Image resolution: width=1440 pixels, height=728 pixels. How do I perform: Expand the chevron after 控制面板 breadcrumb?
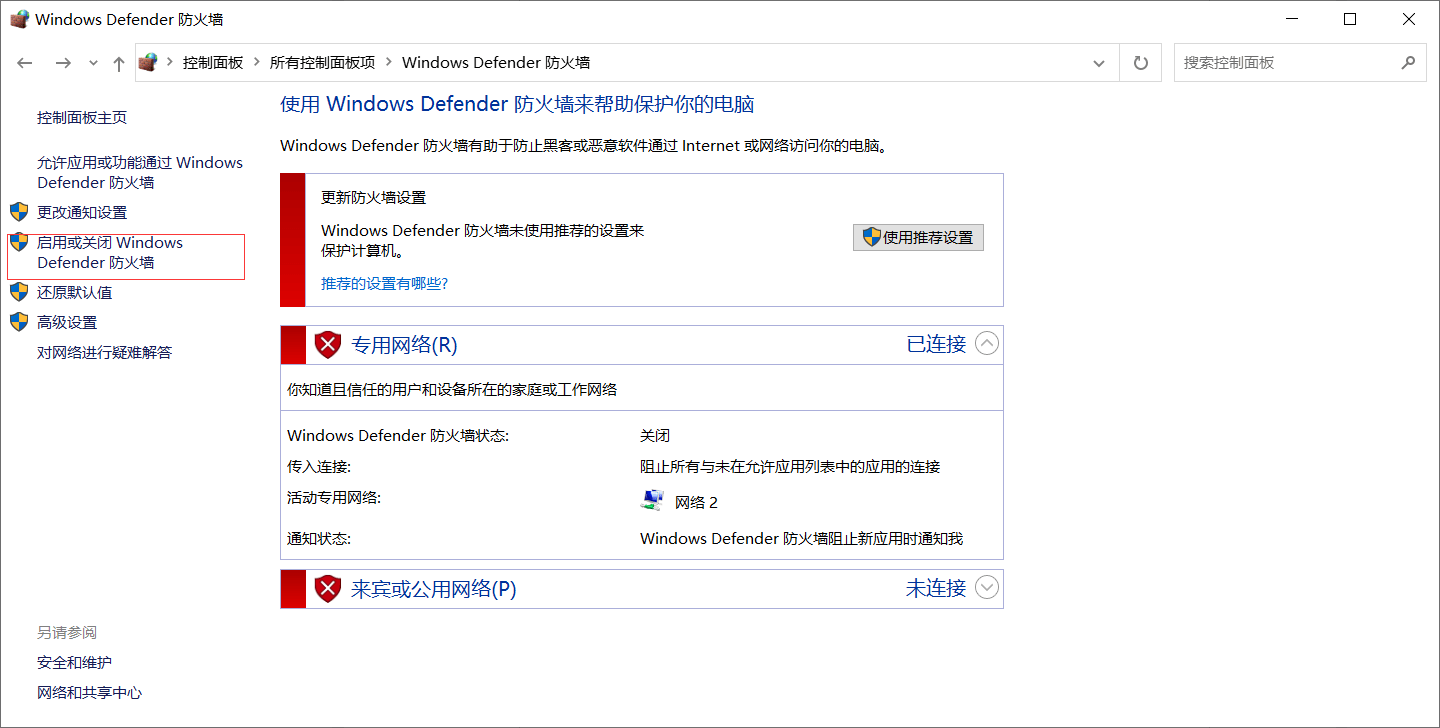(257, 62)
